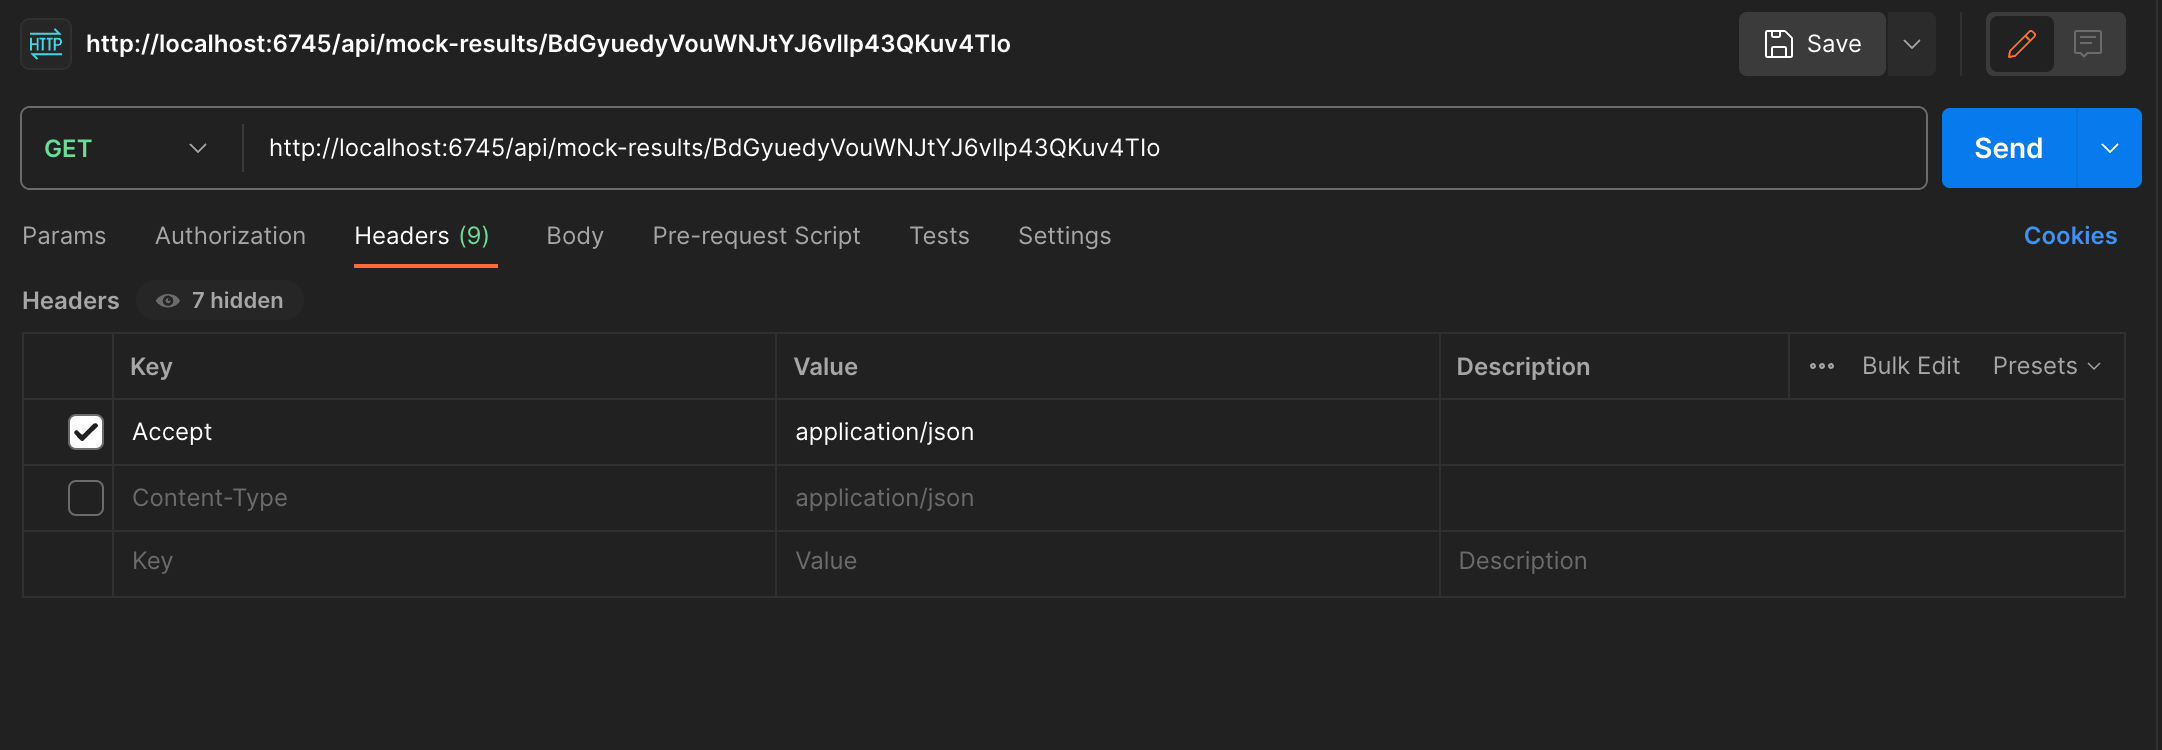The height and width of the screenshot is (750, 2162).
Task: Switch to the Body tab
Action: (x=575, y=236)
